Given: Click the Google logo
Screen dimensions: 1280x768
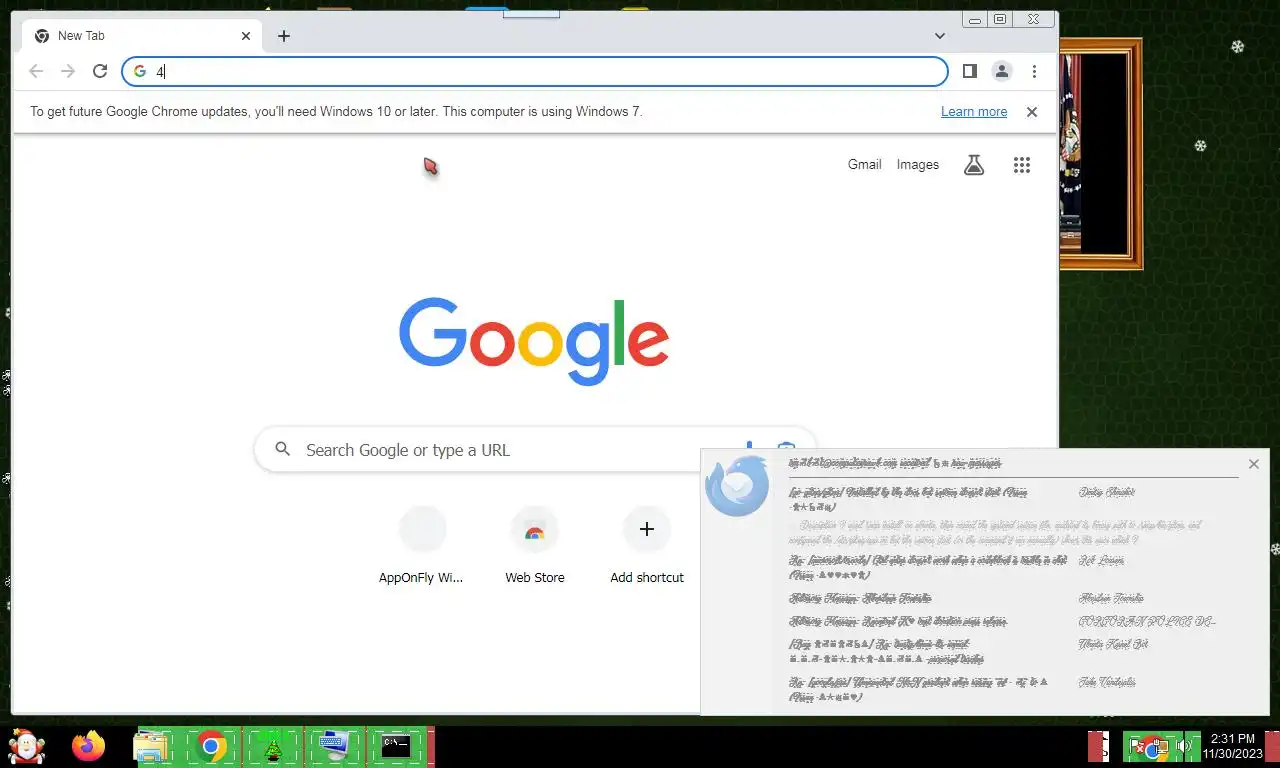Looking at the screenshot, I should coord(535,340).
